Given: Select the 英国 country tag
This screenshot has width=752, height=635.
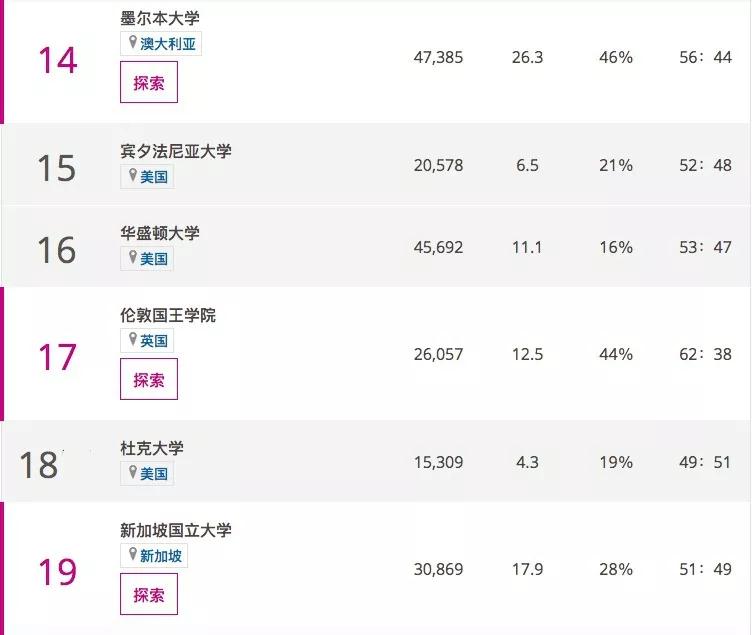Looking at the screenshot, I should click(154, 341).
